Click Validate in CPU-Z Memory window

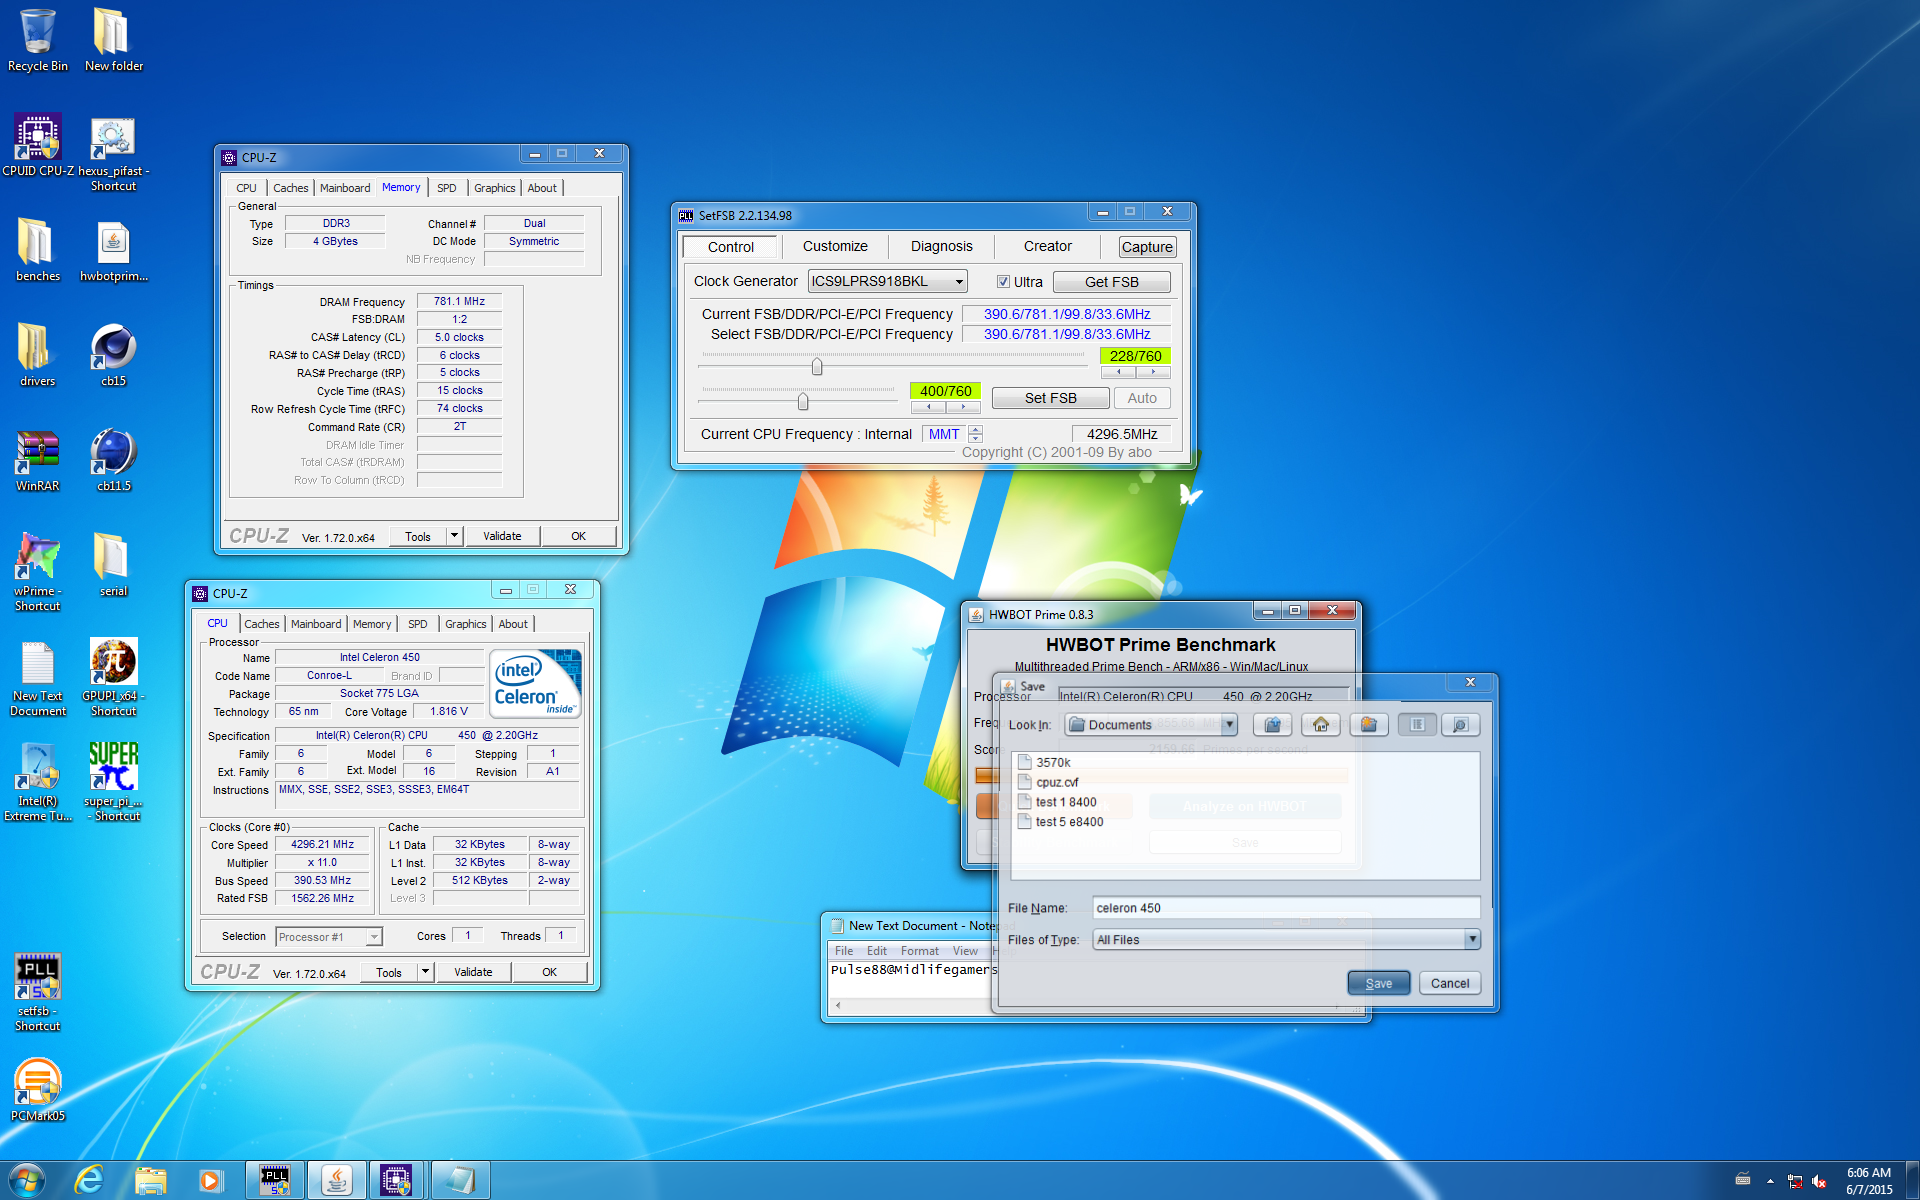coord(502,536)
